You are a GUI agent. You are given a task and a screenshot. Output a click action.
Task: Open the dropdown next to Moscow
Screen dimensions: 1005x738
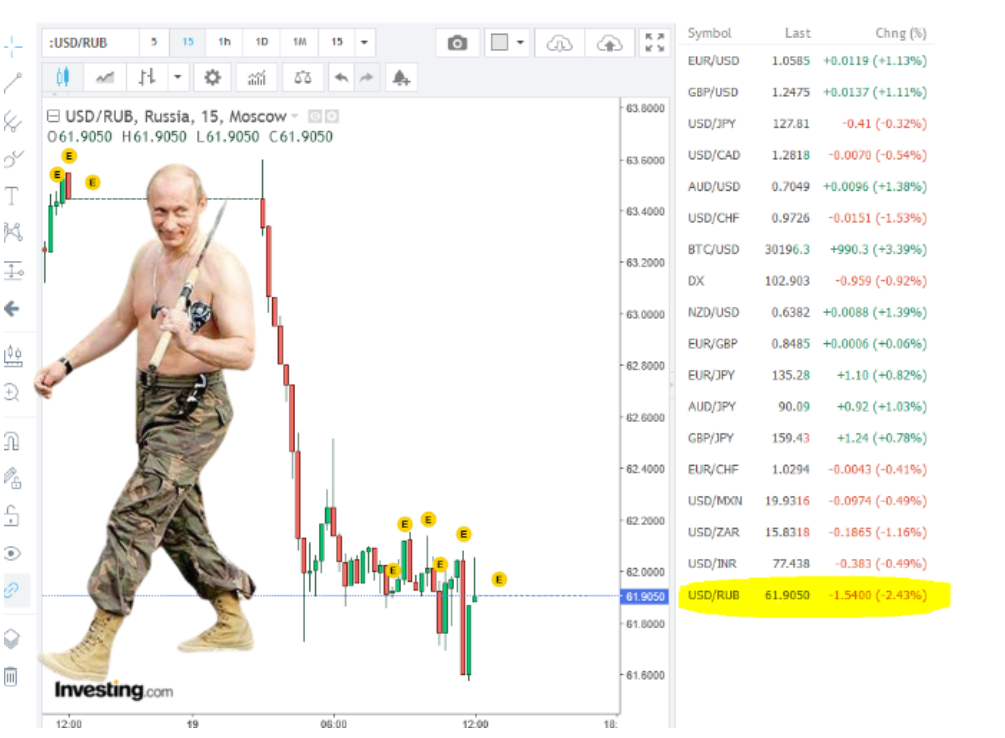tap(295, 116)
